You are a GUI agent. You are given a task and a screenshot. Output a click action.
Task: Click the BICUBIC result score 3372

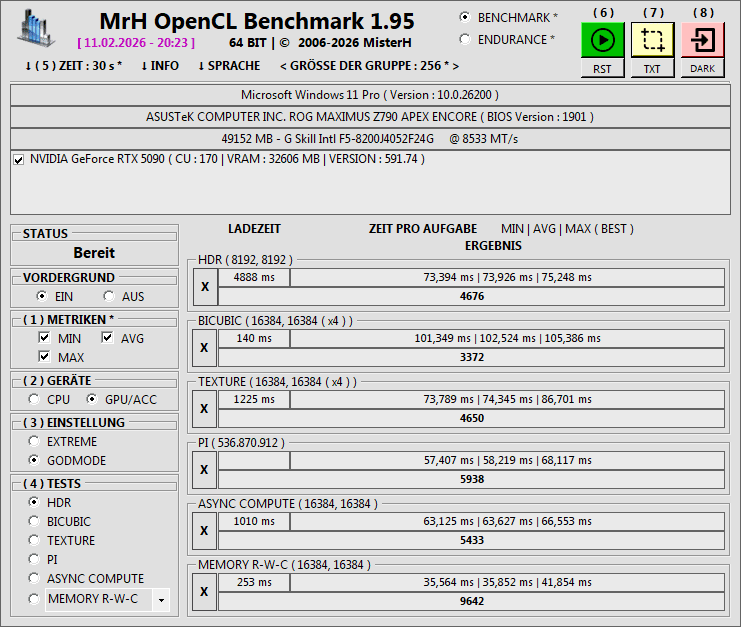click(471, 357)
